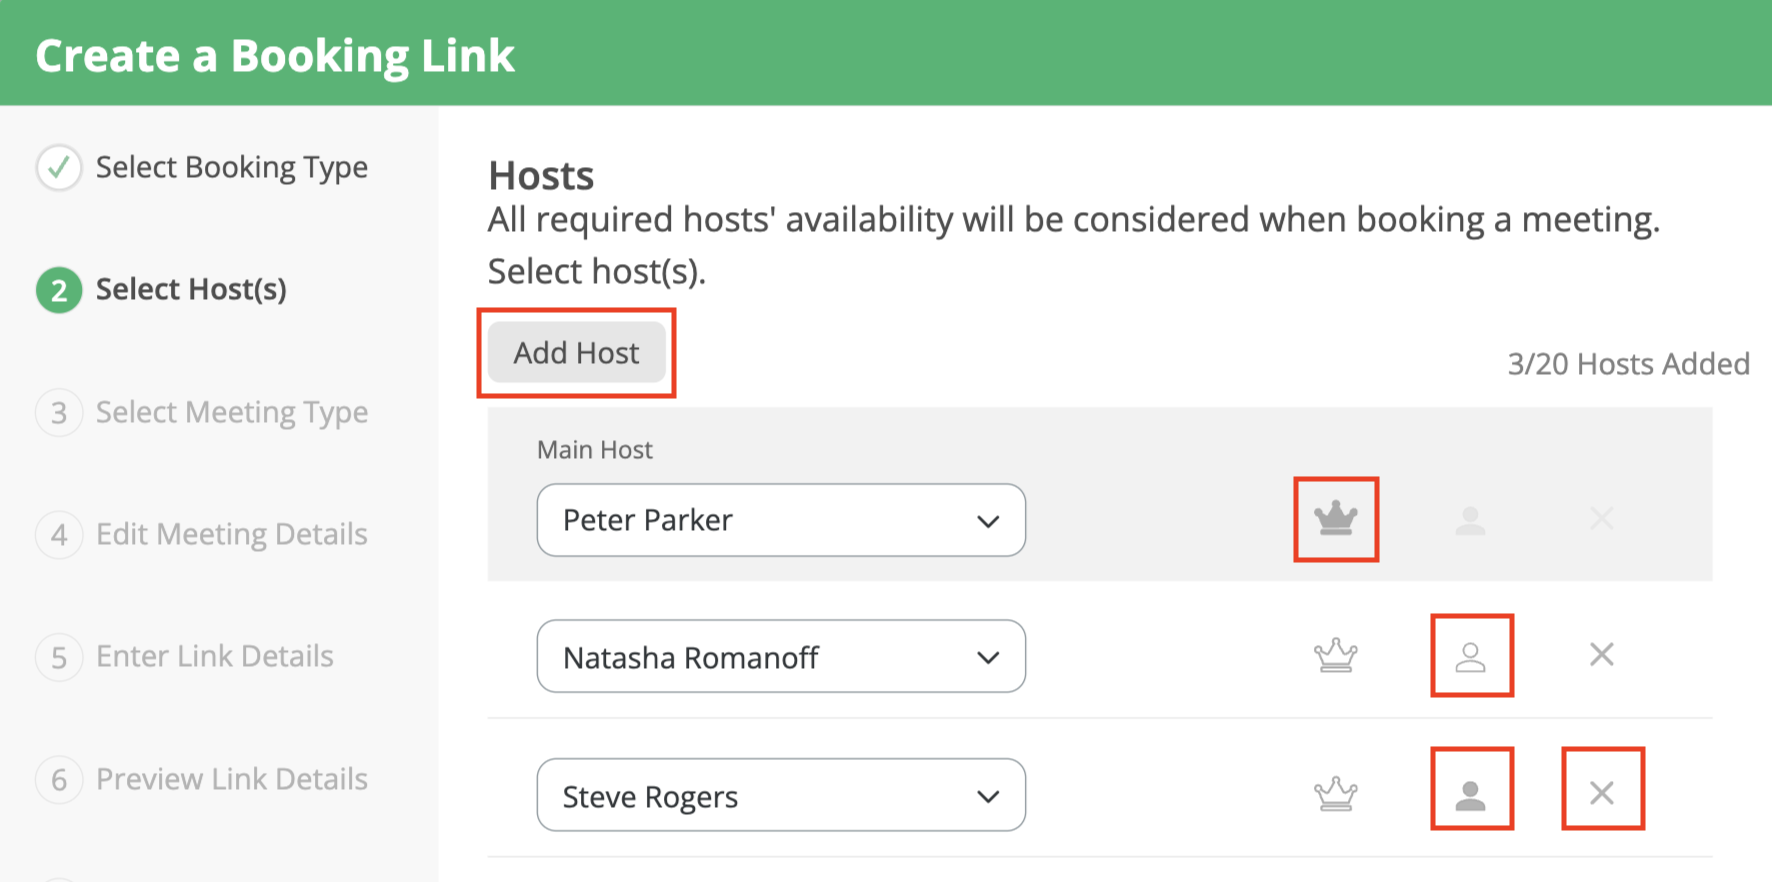Go to Enter Link Details step
1772x882 pixels.
[x=215, y=656]
